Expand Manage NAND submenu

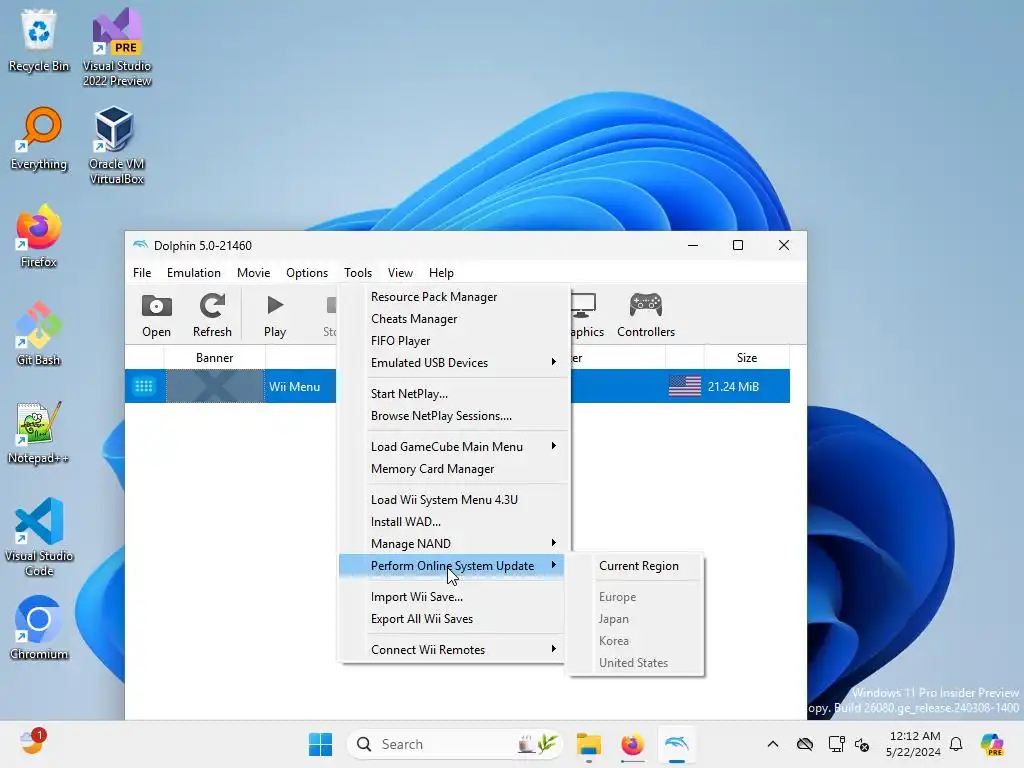[452, 543]
